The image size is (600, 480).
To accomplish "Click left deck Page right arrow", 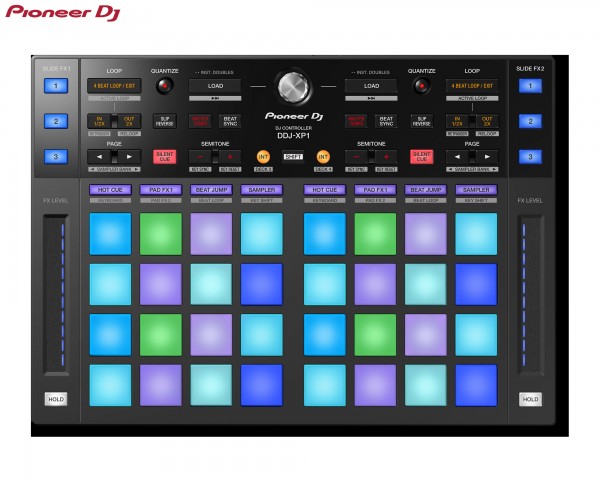I will (129, 157).
